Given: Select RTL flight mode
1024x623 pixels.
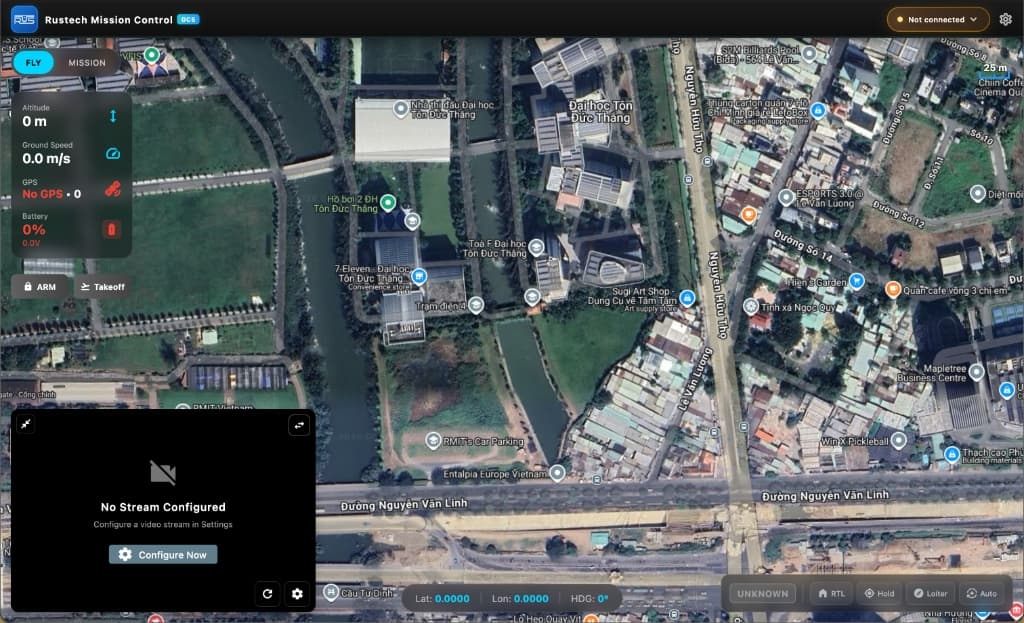Looking at the screenshot, I should pos(831,593).
